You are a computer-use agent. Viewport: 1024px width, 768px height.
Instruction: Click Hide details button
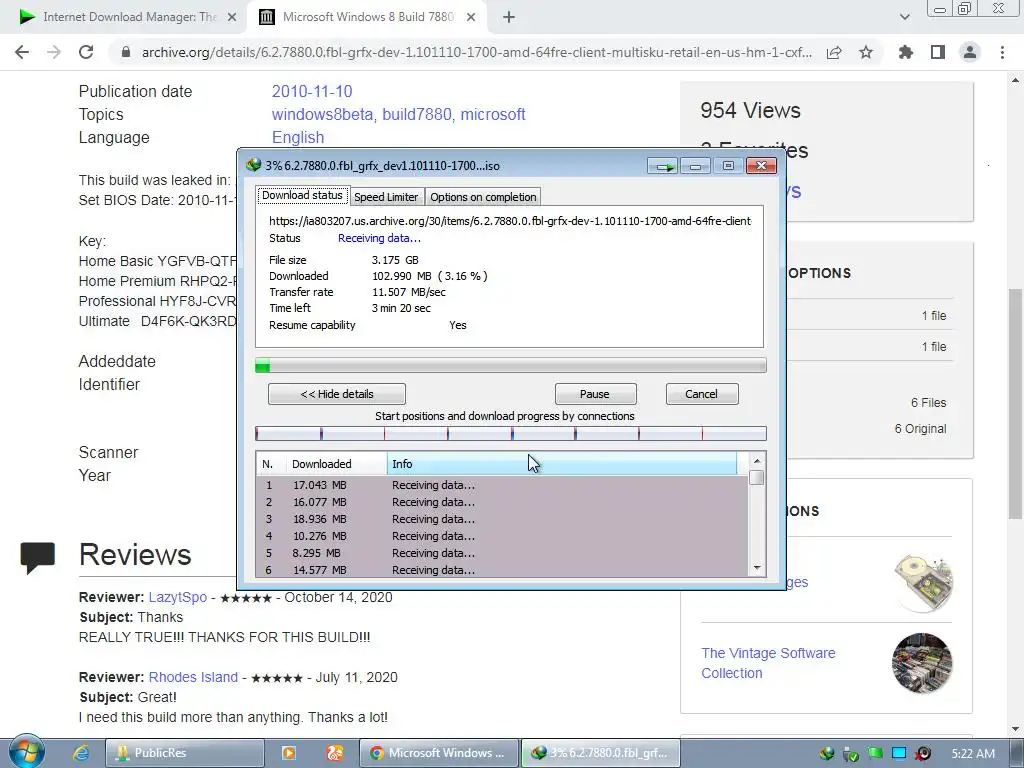click(x=337, y=394)
